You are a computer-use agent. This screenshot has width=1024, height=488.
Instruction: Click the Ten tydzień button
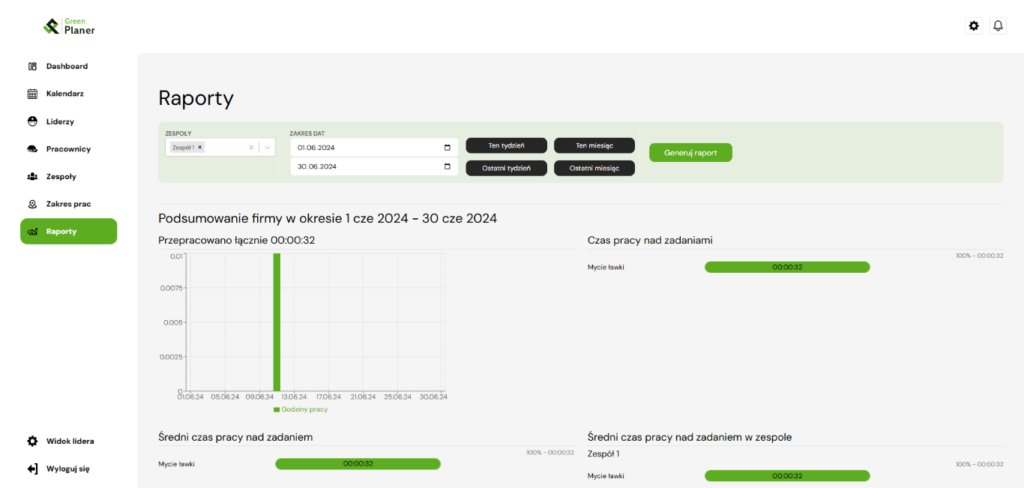[506, 146]
